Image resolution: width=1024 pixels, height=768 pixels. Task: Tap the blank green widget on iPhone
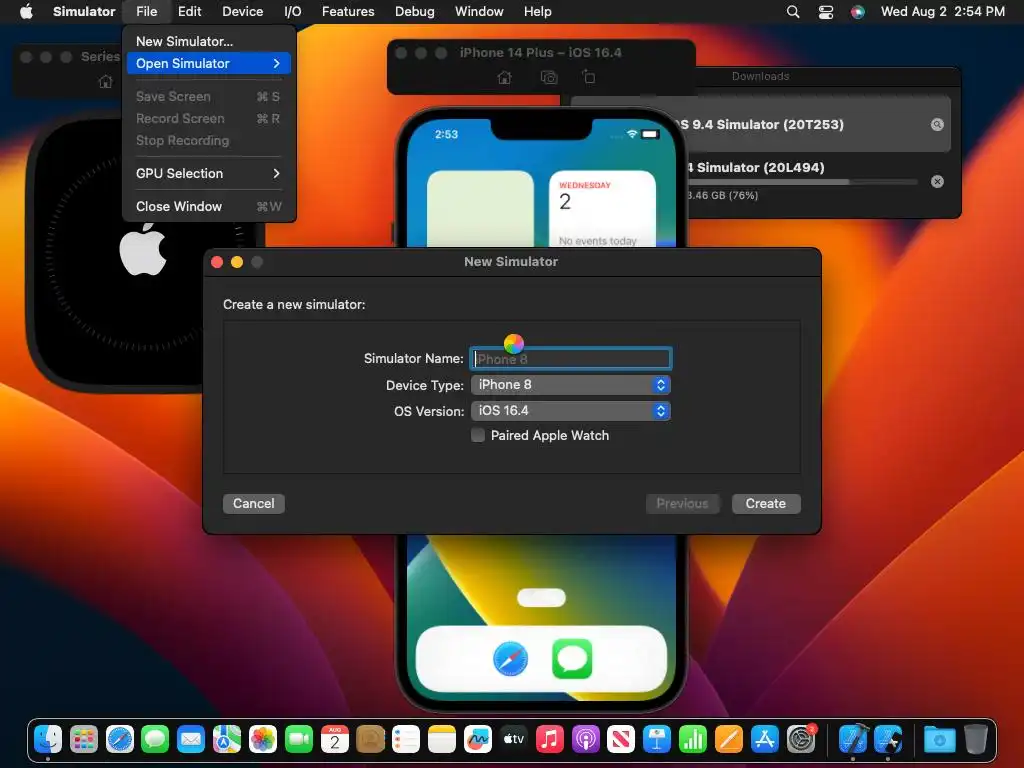click(x=480, y=209)
